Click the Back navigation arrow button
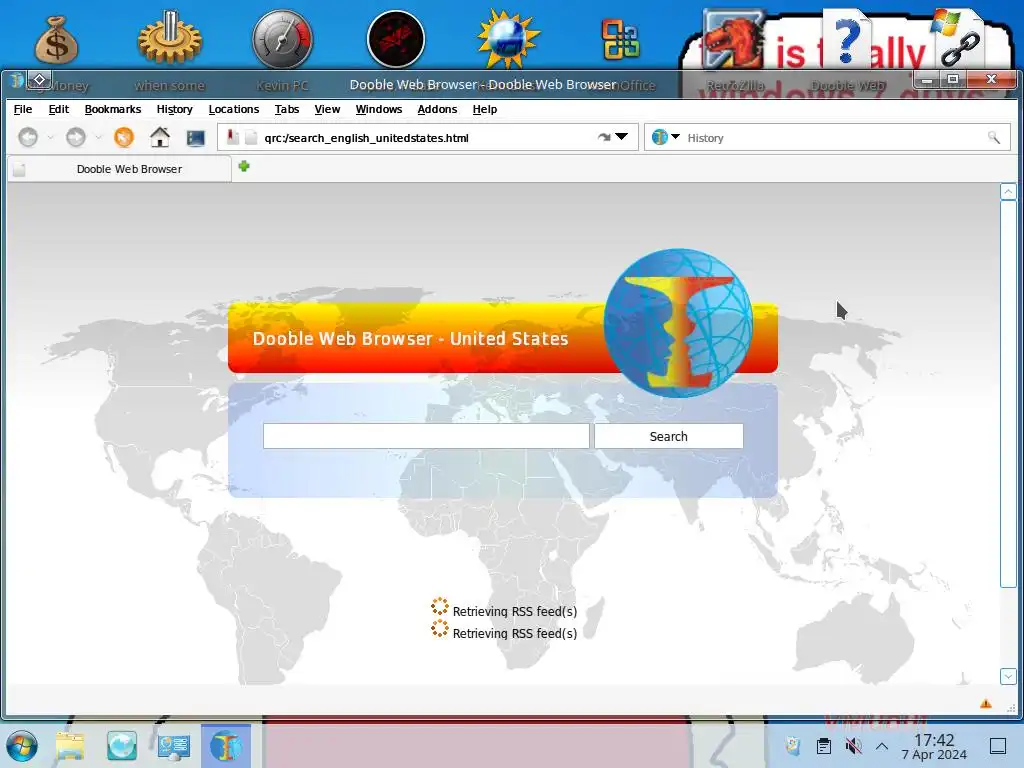The image size is (1024, 768). coord(28,138)
